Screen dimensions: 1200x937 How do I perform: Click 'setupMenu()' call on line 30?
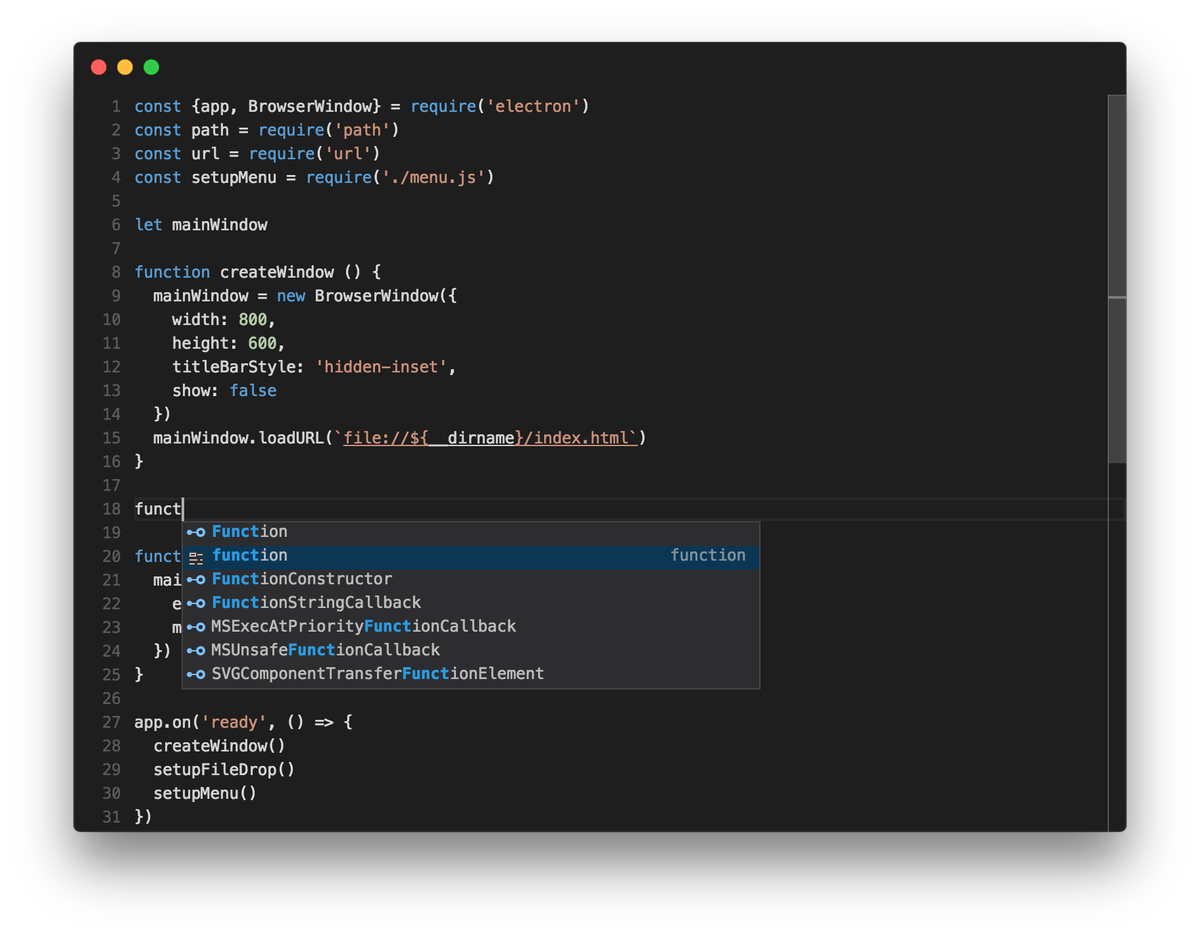205,794
